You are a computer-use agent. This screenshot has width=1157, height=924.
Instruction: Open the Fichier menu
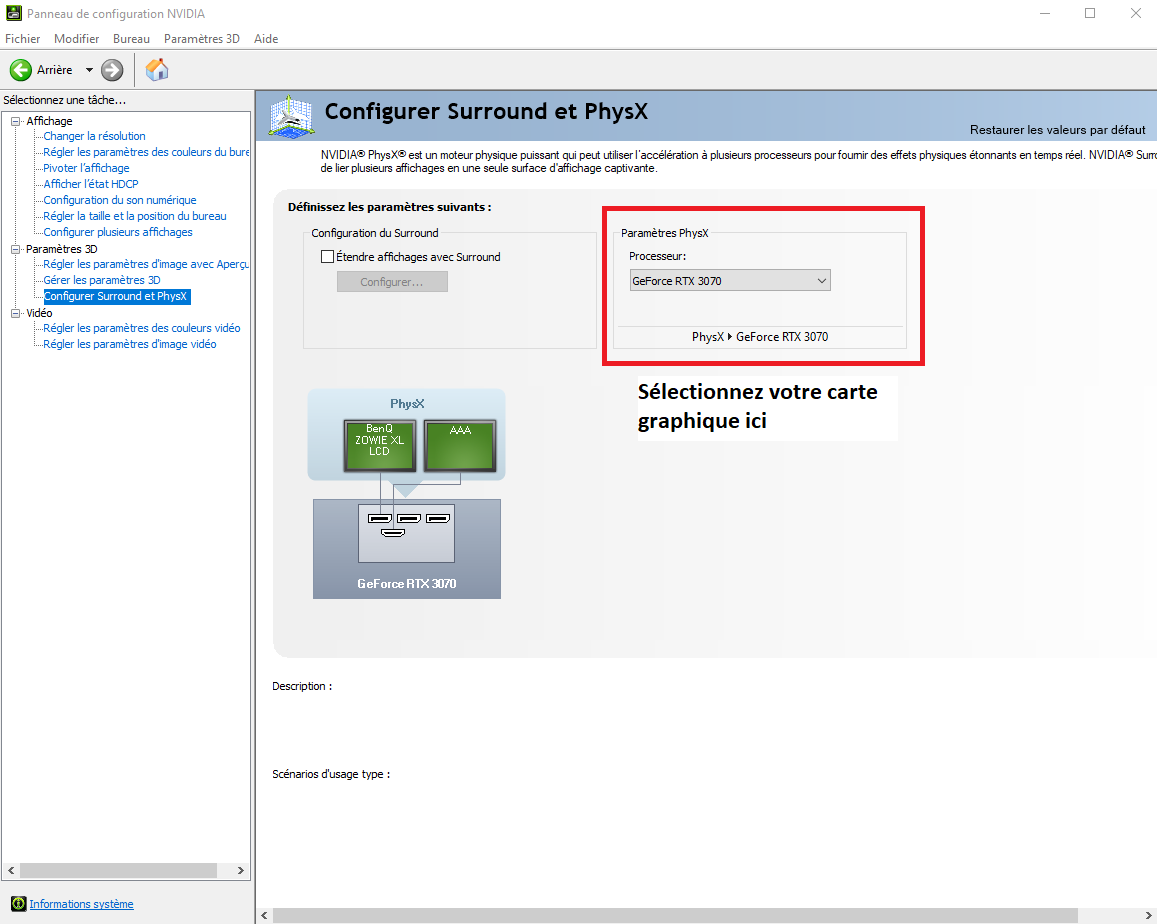click(x=23, y=38)
